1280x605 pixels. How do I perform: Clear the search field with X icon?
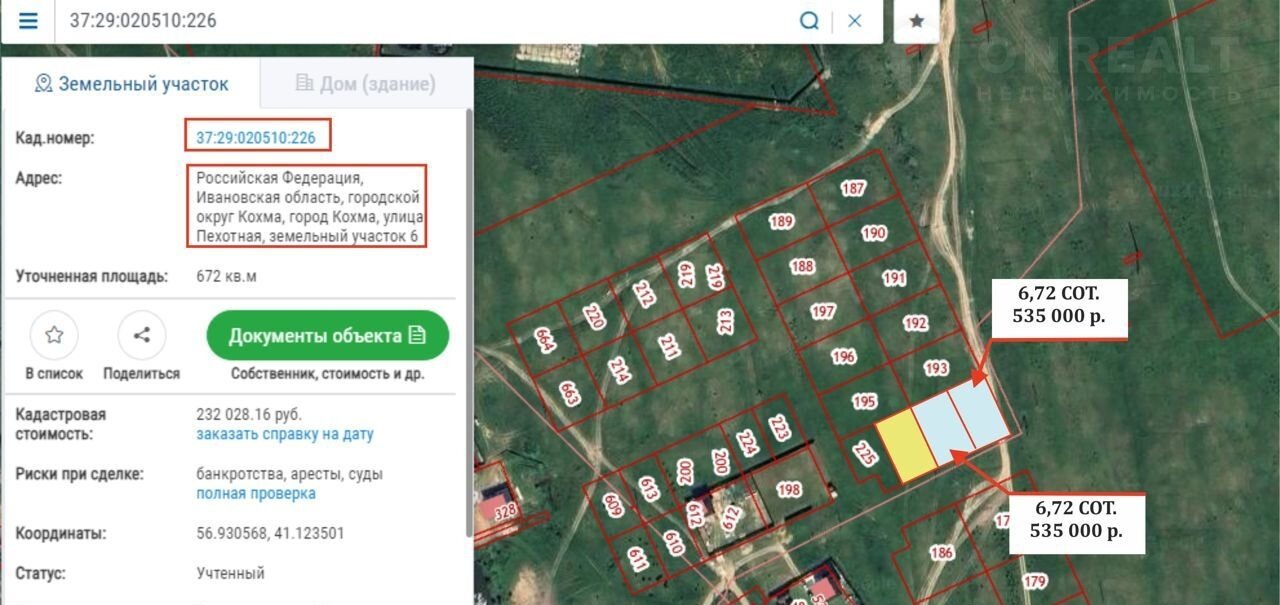click(x=855, y=21)
